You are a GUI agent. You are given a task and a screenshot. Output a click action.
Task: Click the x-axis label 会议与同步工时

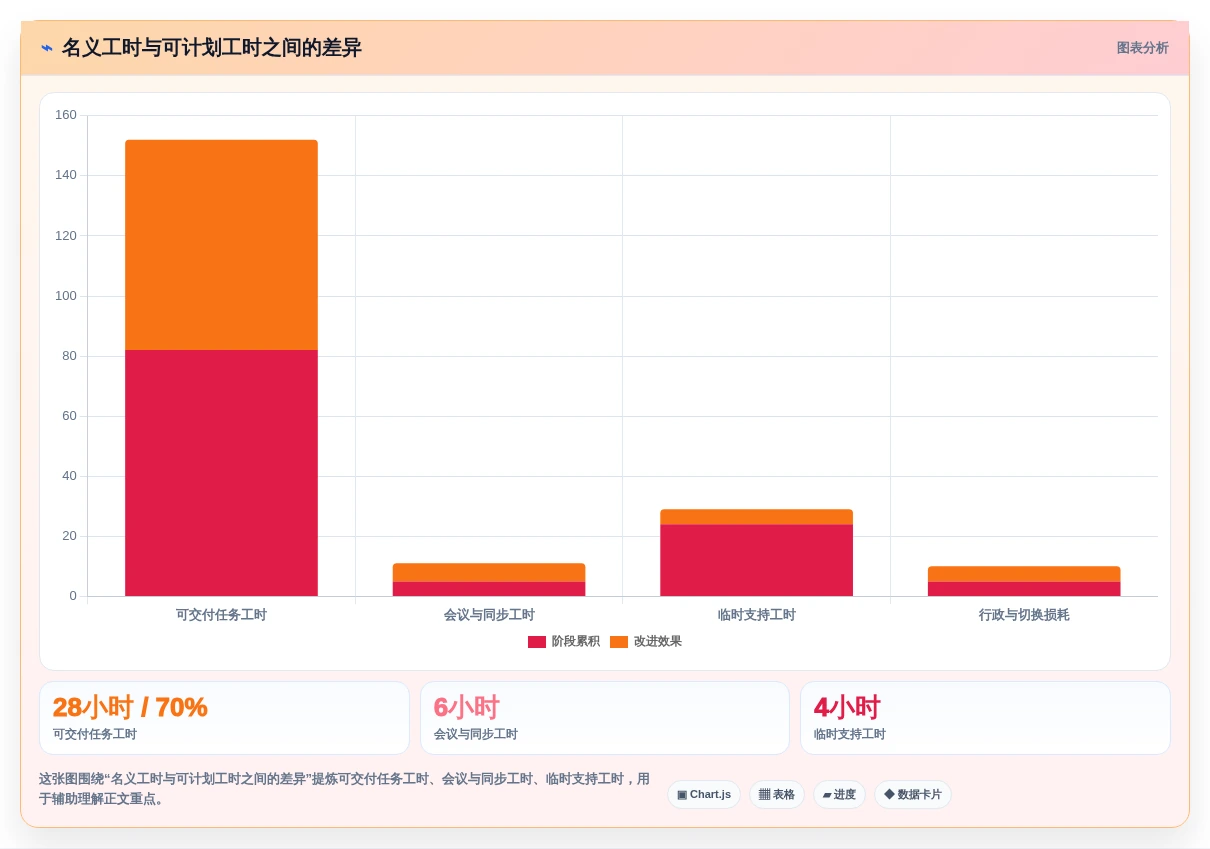tap(489, 615)
